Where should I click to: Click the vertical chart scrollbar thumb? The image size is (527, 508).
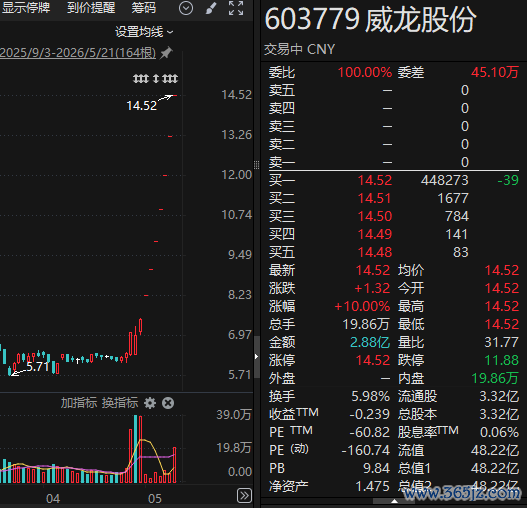tap(257, 357)
